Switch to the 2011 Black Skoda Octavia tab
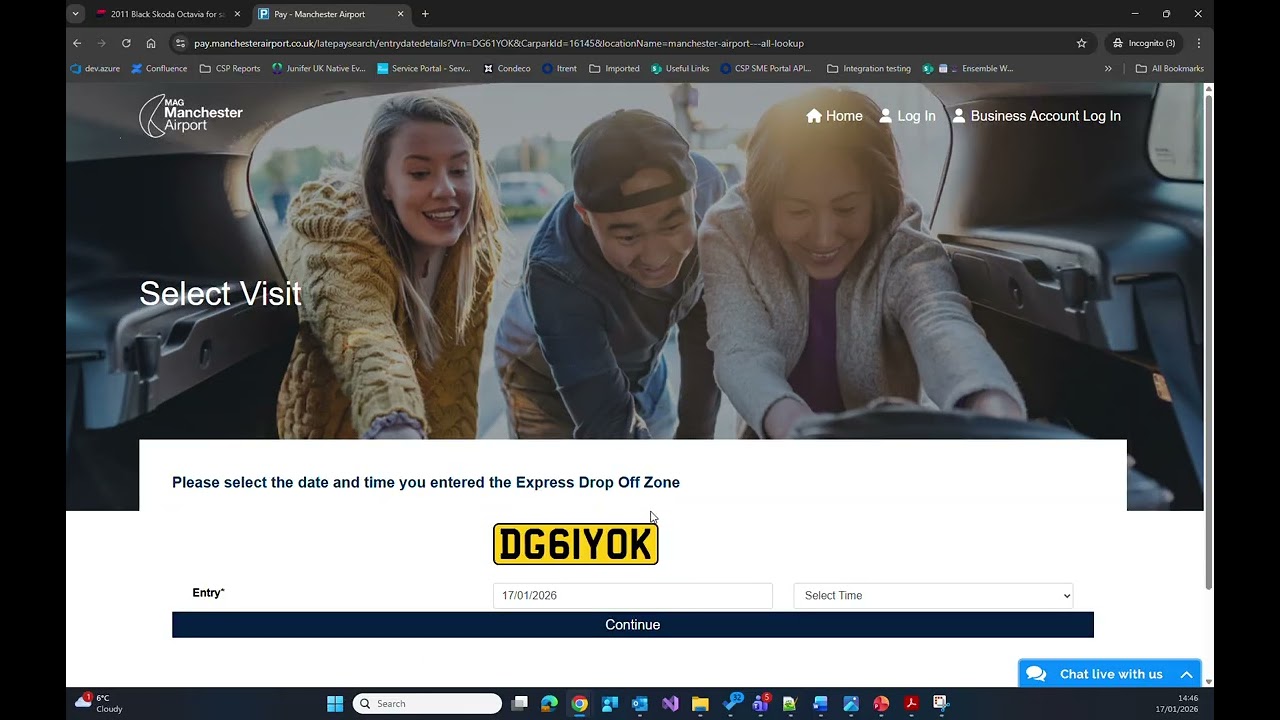 click(x=168, y=14)
